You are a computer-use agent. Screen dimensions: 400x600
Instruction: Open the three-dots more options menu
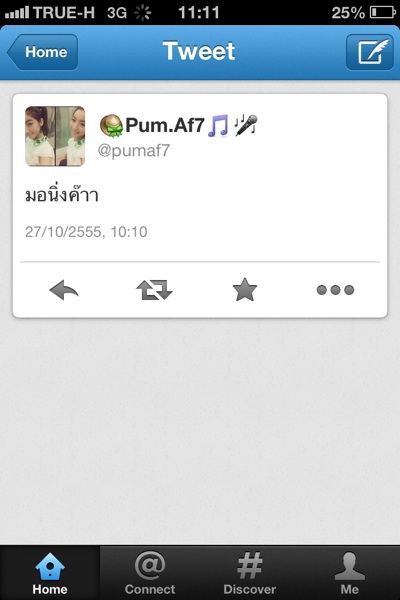pyautogui.click(x=335, y=290)
